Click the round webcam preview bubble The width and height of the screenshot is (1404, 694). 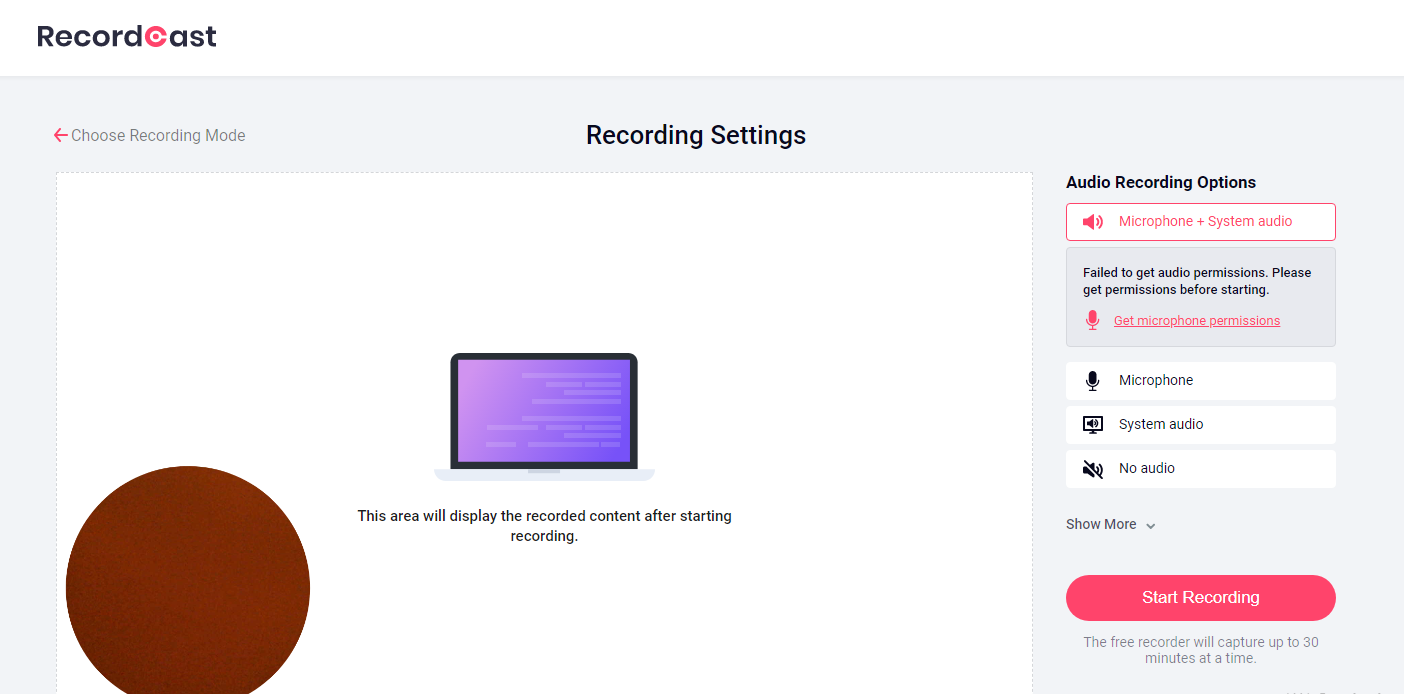(188, 581)
